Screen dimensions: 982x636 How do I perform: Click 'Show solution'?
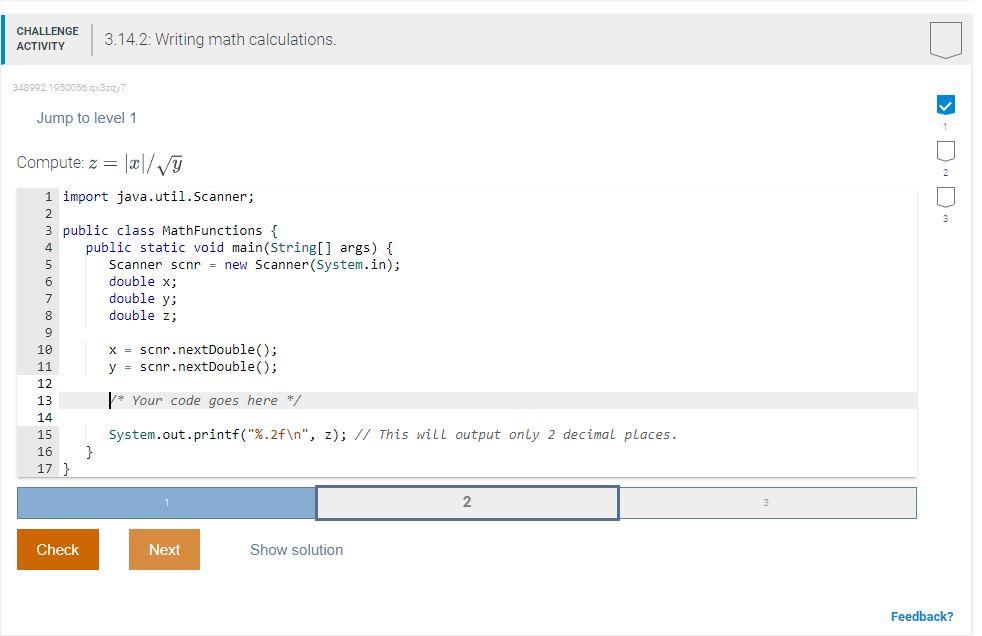click(x=296, y=549)
